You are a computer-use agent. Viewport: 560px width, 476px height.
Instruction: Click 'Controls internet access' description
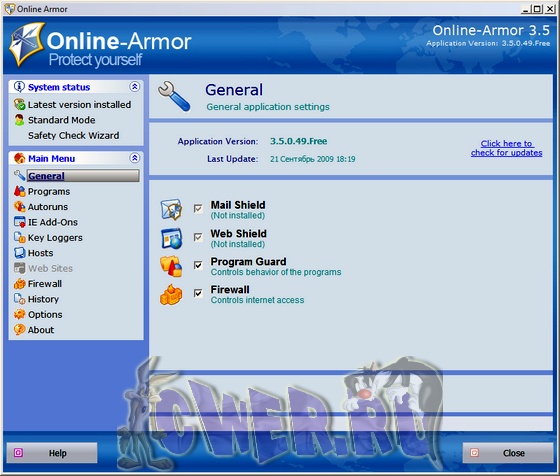[x=257, y=300]
